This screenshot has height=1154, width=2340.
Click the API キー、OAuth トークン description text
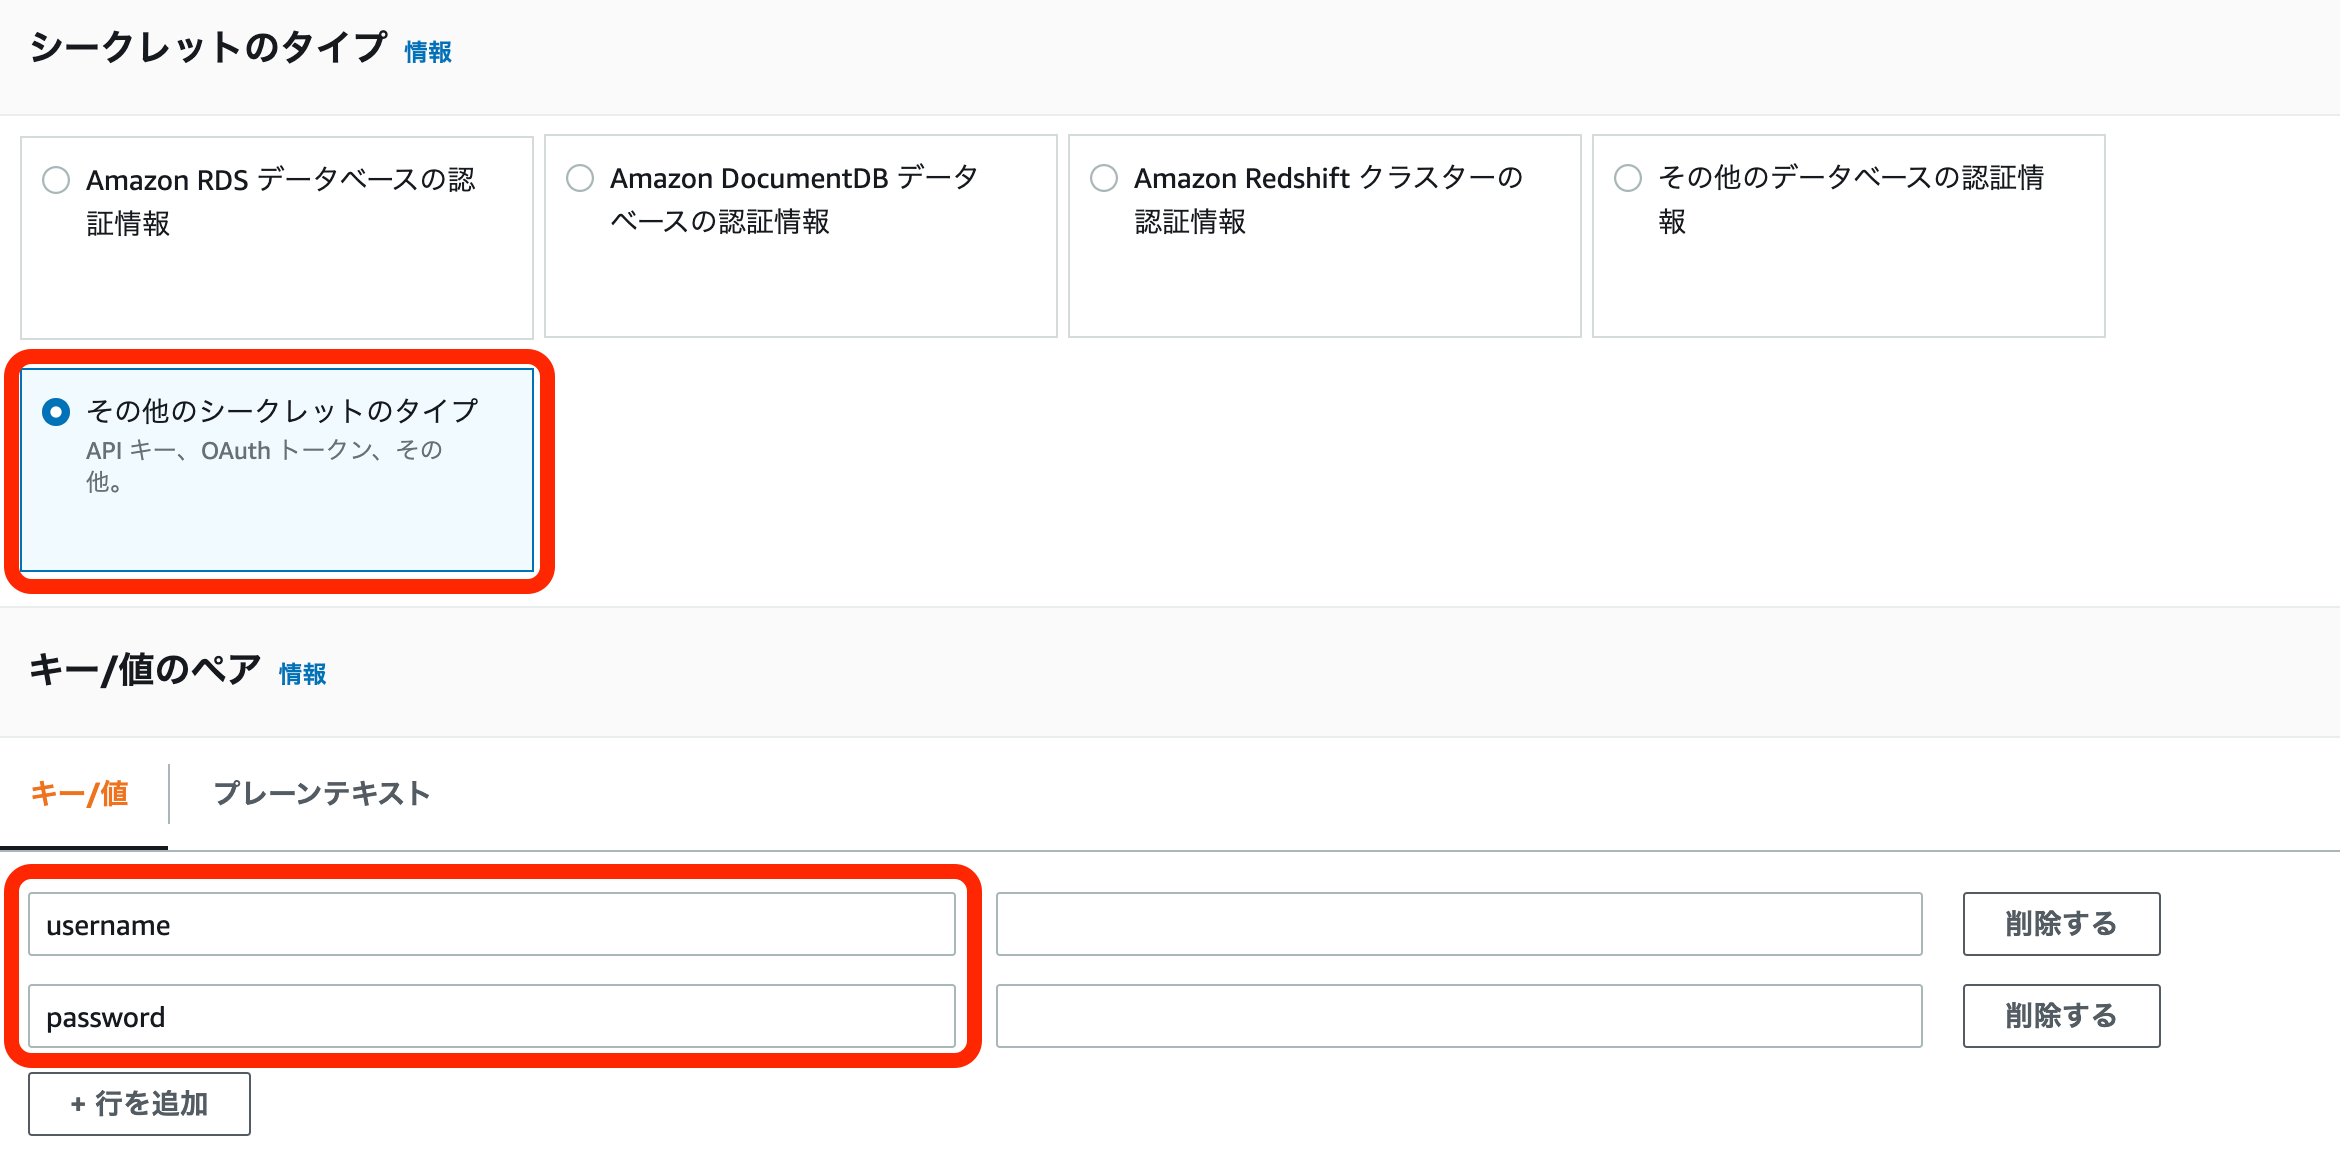click(x=264, y=452)
